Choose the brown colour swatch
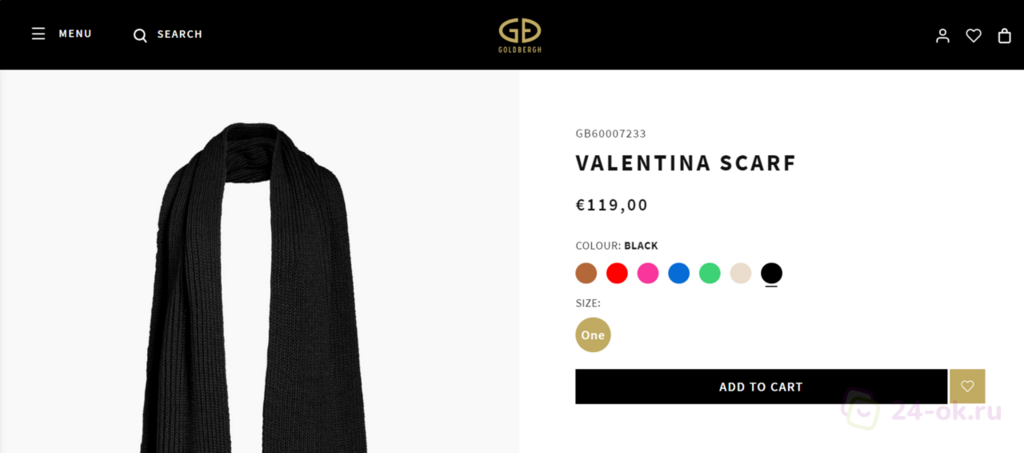1024x453 pixels. tap(586, 273)
